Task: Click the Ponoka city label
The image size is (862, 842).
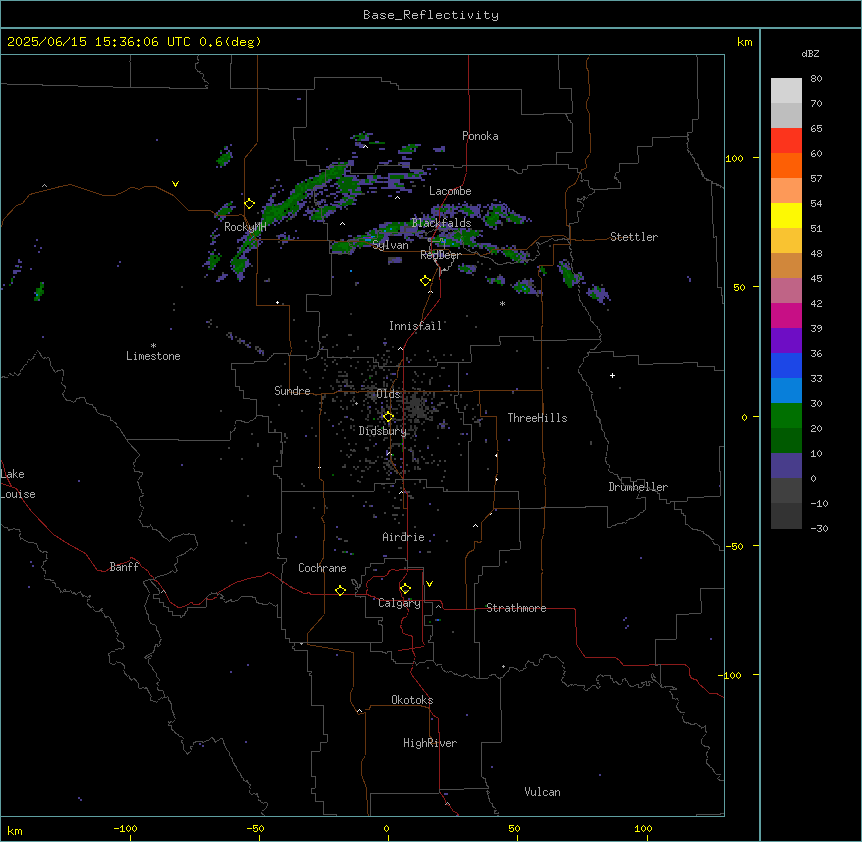Action: [480, 136]
